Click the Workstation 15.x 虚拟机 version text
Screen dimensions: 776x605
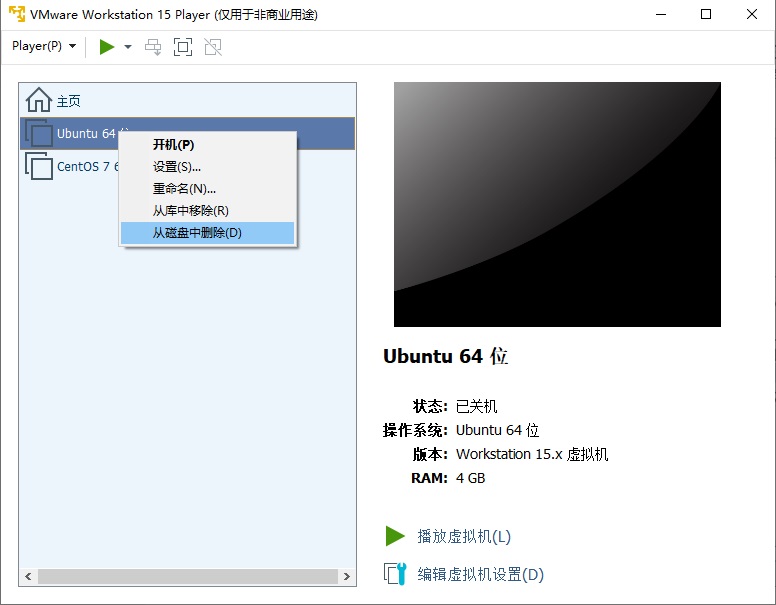tap(532, 454)
